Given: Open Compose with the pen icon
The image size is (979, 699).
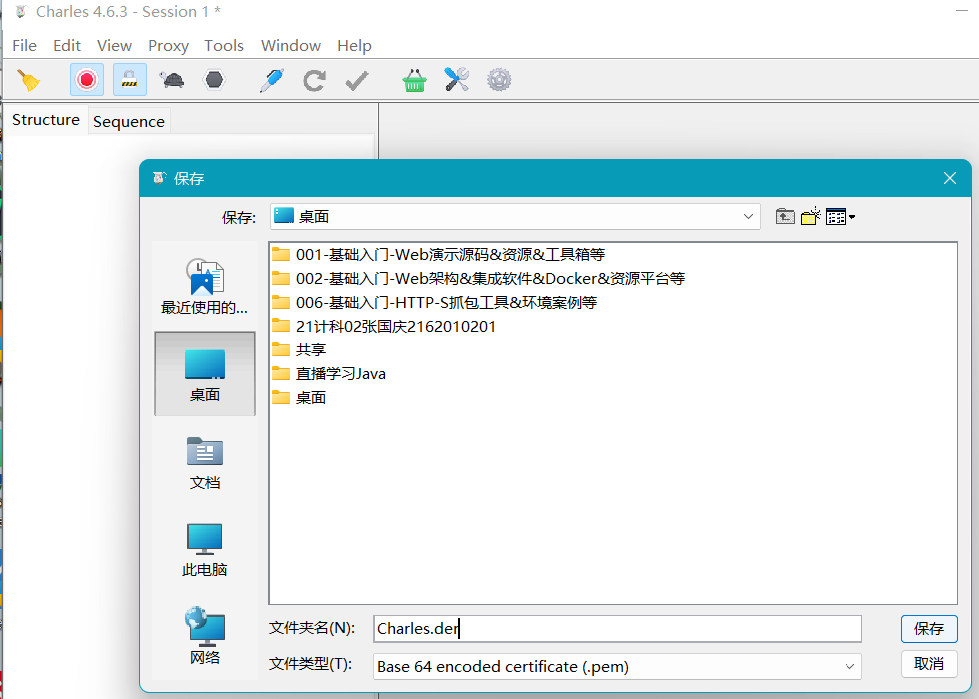Looking at the screenshot, I should click(x=272, y=80).
